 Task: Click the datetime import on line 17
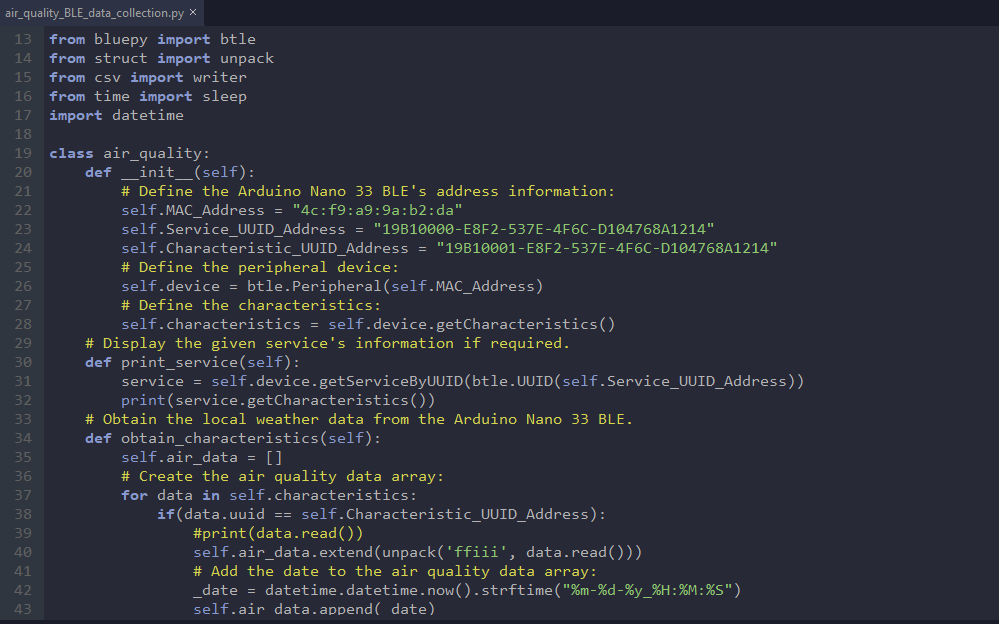pyautogui.click(x=147, y=114)
